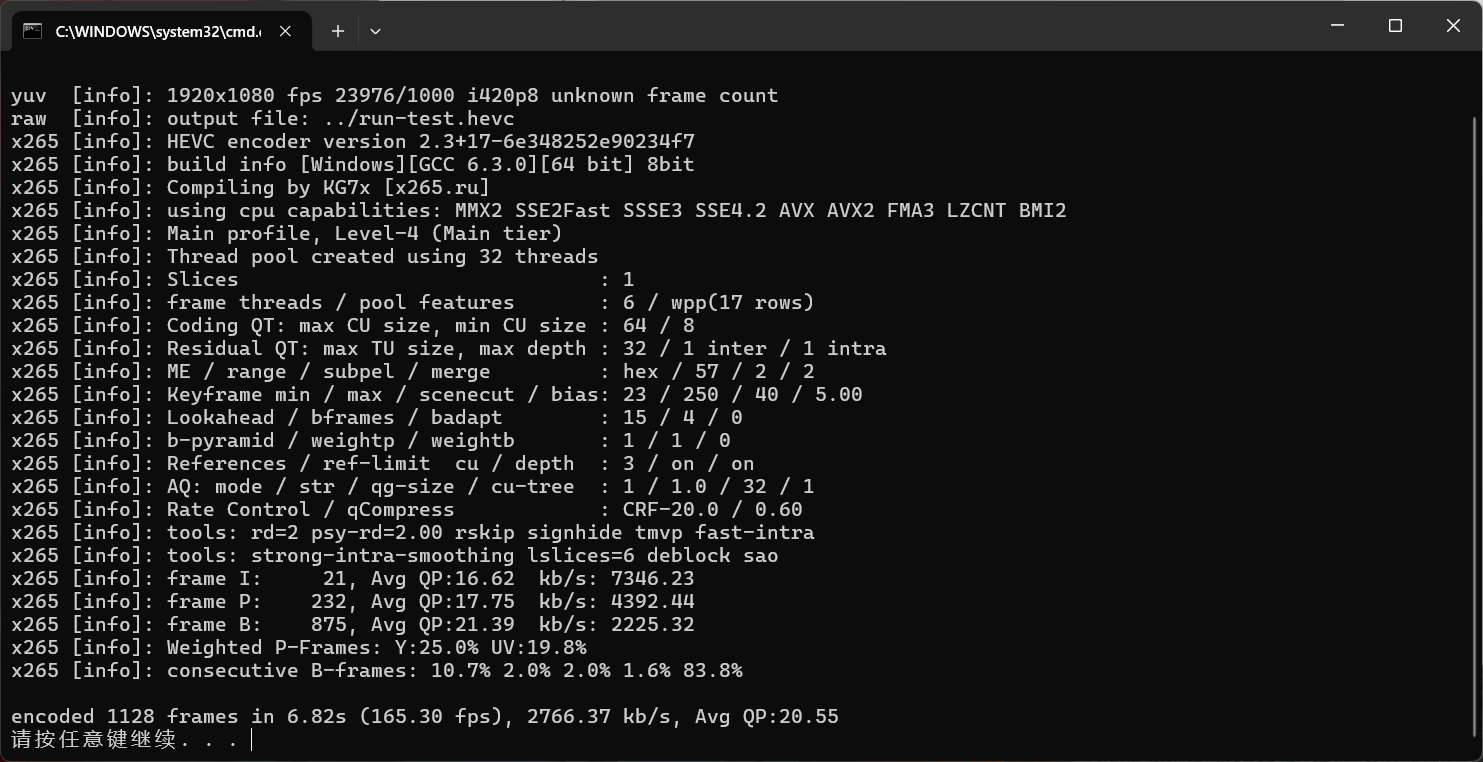Viewport: 1483px width, 762px height.
Task: Close the terminal window
Action: (1453, 26)
